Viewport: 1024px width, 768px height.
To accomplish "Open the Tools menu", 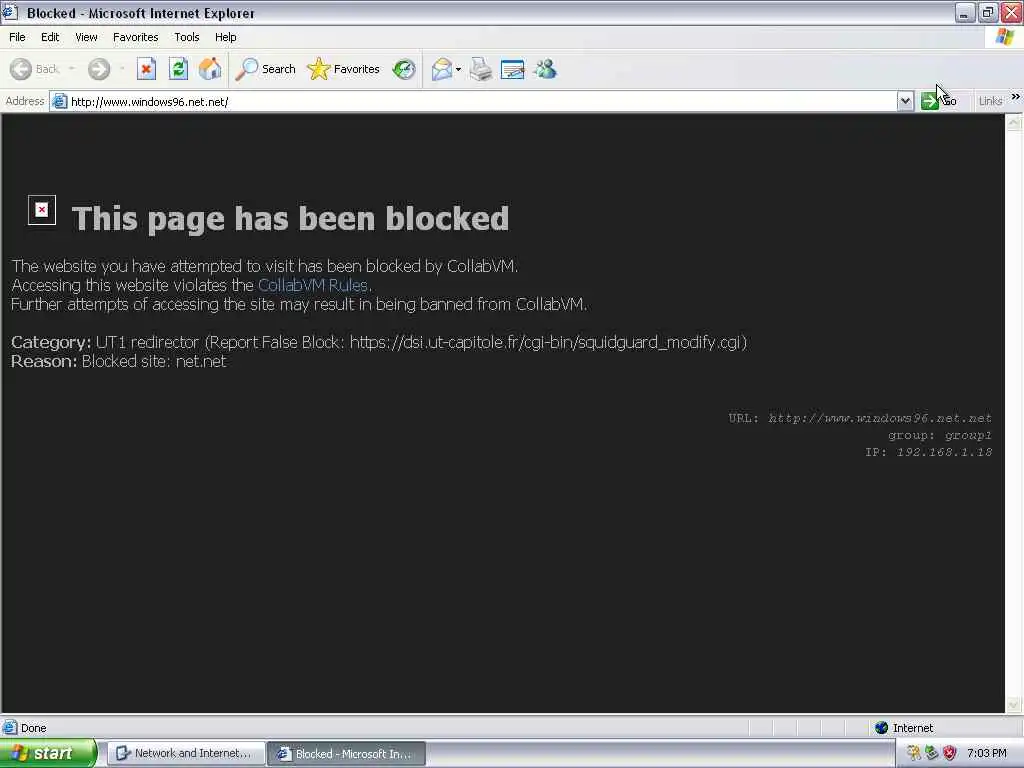I will [x=186, y=37].
